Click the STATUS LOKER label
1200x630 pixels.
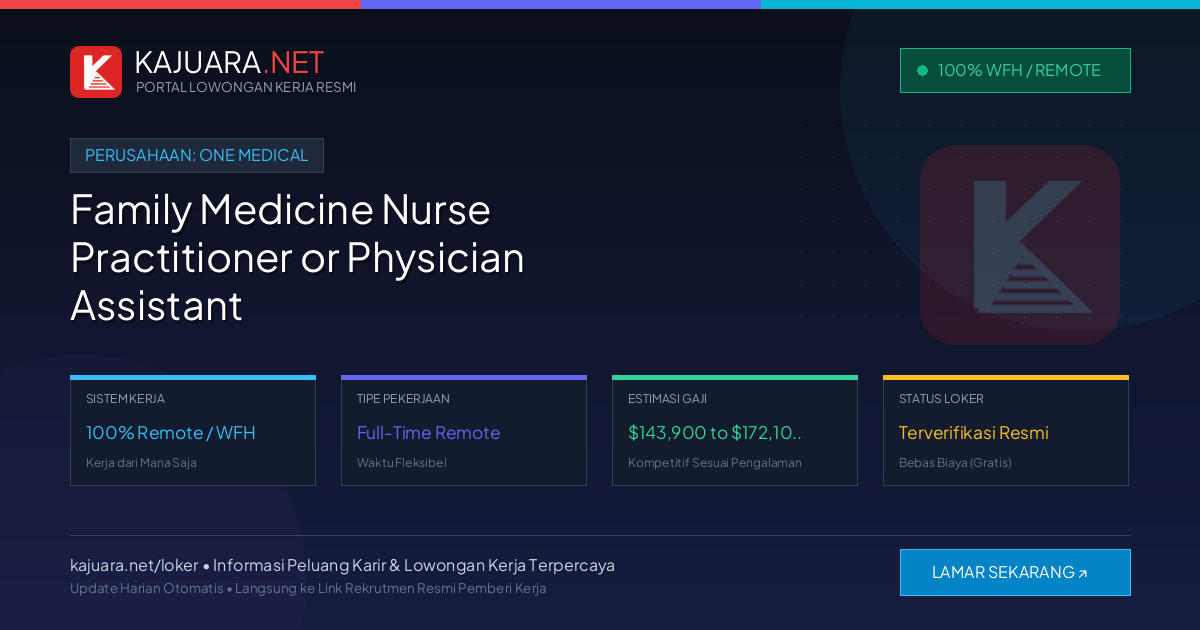941,398
